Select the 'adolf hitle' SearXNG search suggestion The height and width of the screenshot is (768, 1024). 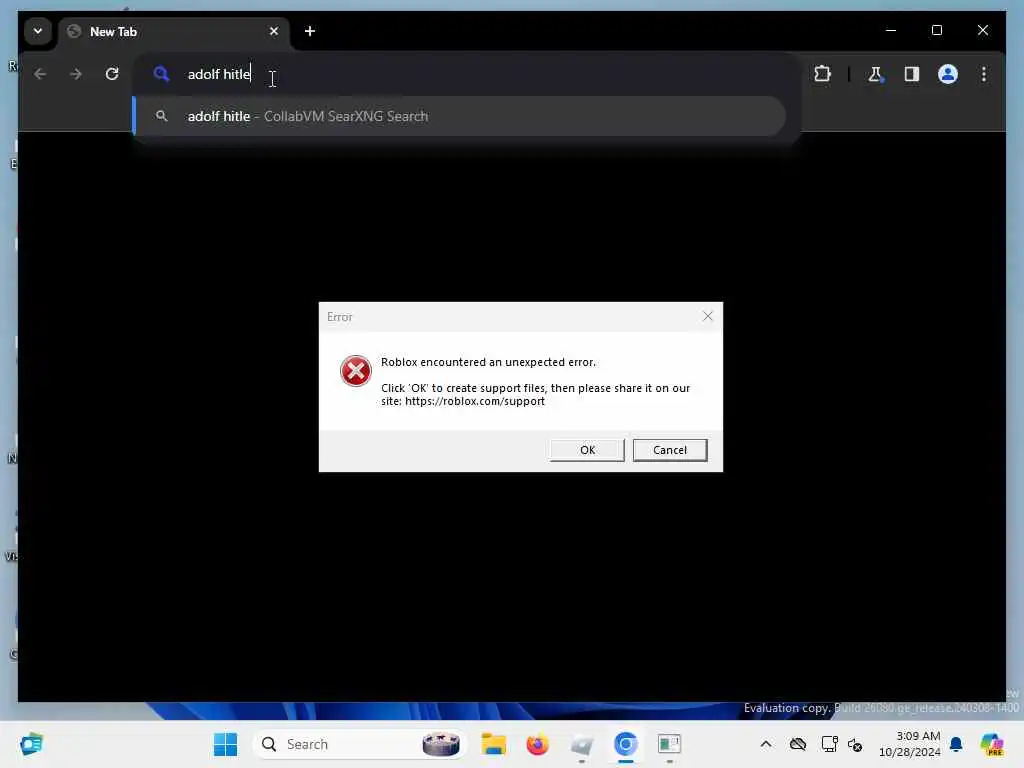coord(459,116)
